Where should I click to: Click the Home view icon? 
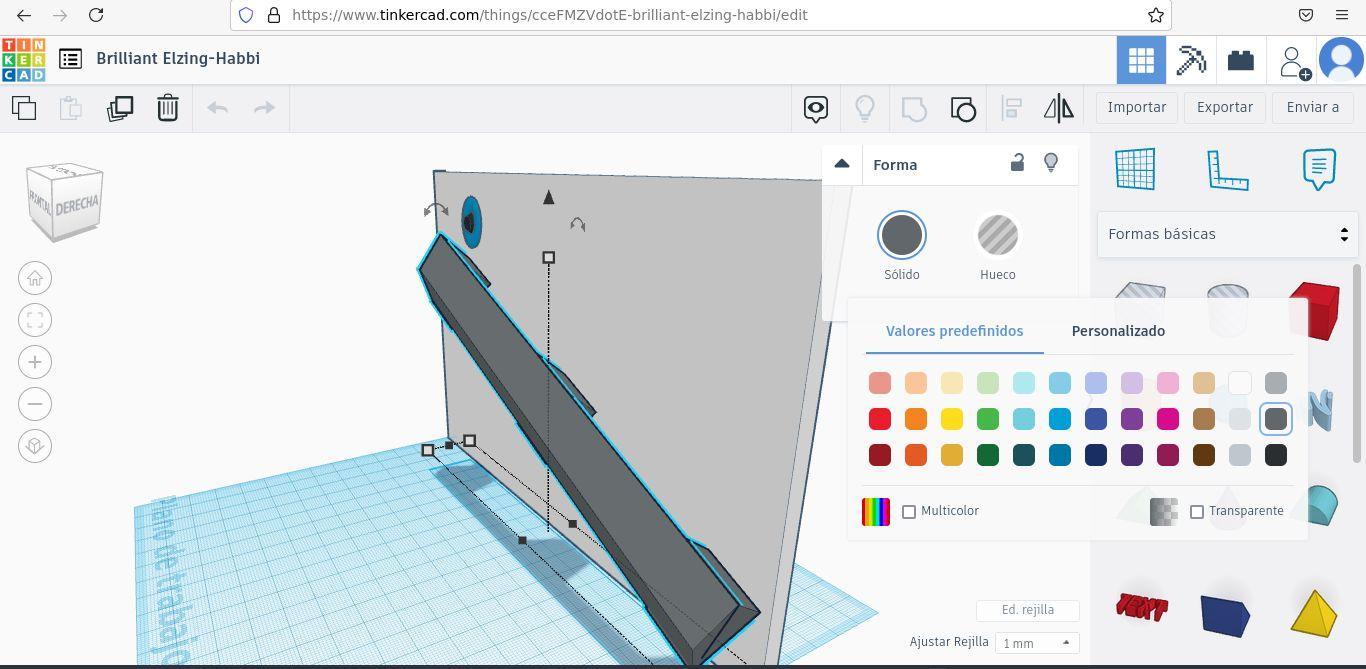click(x=35, y=278)
